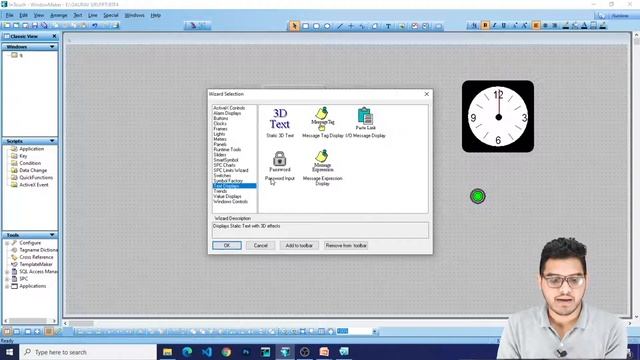This screenshot has height=360, width=640.
Task: Select Lights in the wizard list
Action: [x=219, y=134]
